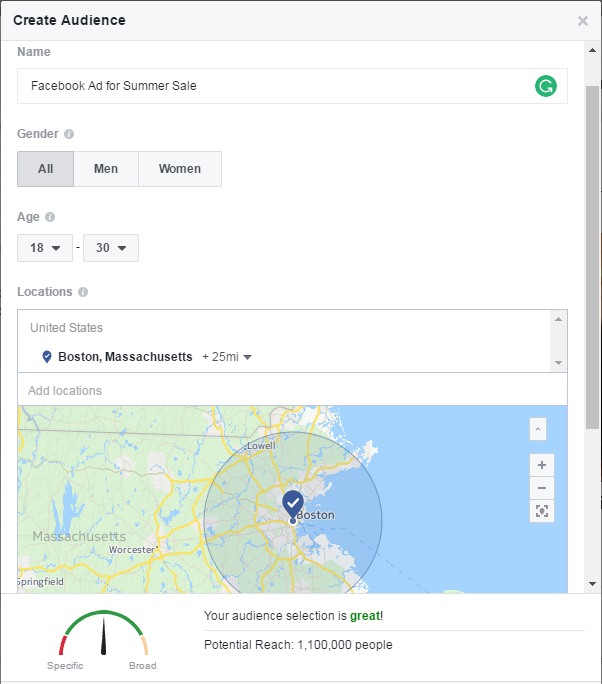This screenshot has height=684, width=602.
Task: Click the United States heading in locations
Action: point(66,328)
